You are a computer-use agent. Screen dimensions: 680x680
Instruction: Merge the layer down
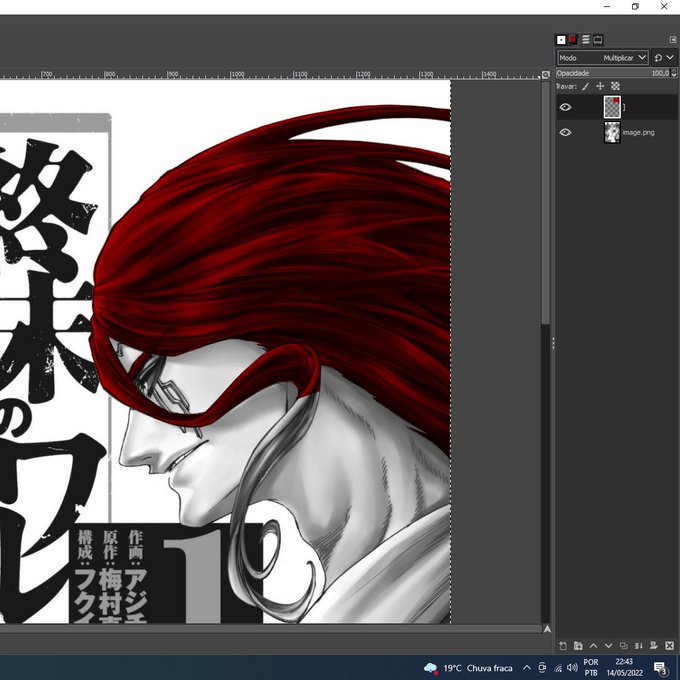(638, 646)
